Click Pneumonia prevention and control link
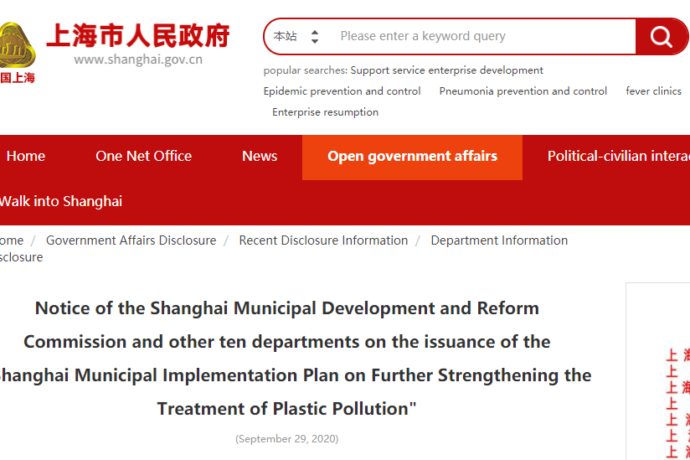690x460 pixels. coord(523,91)
